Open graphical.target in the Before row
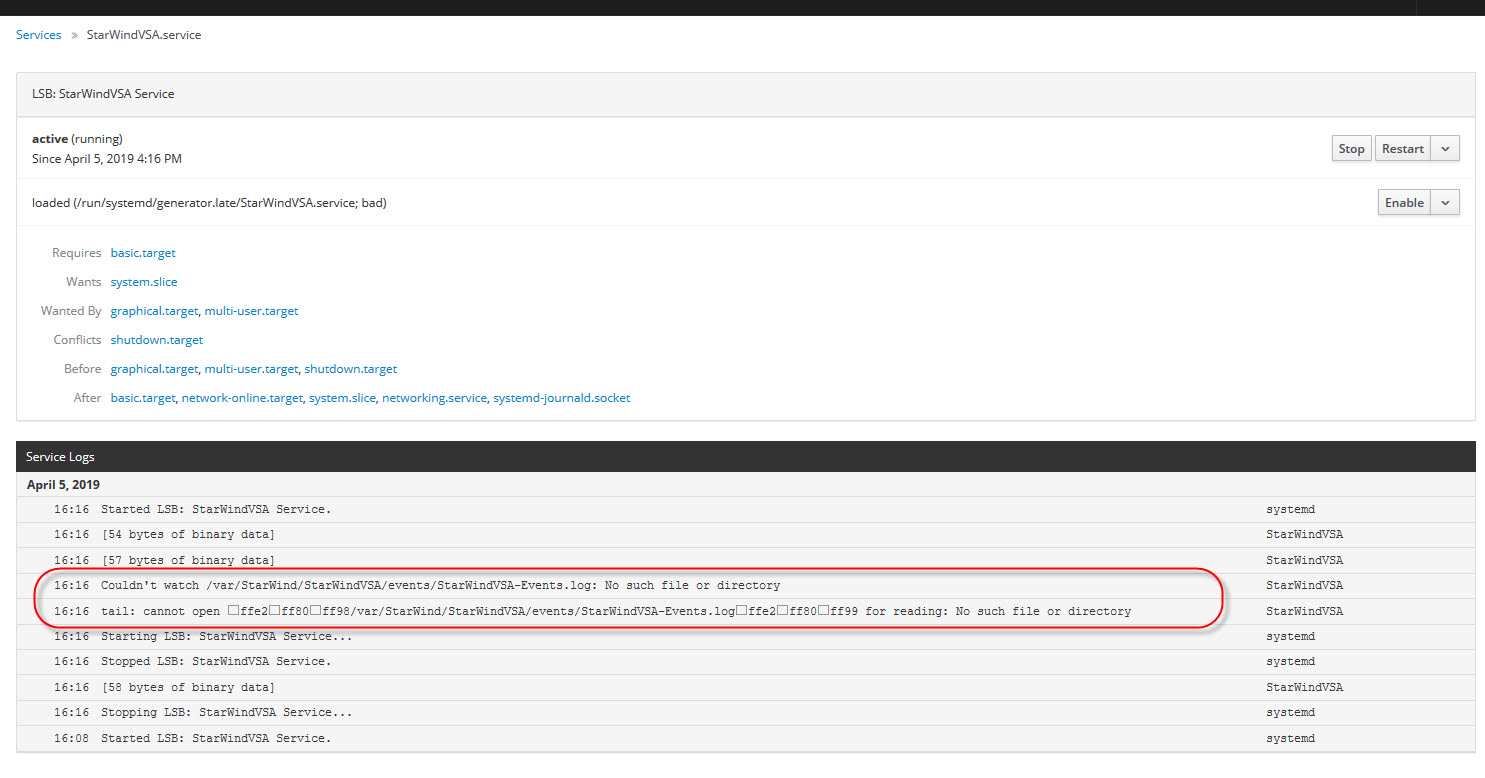Screen dimensions: 1485x778 154,369
